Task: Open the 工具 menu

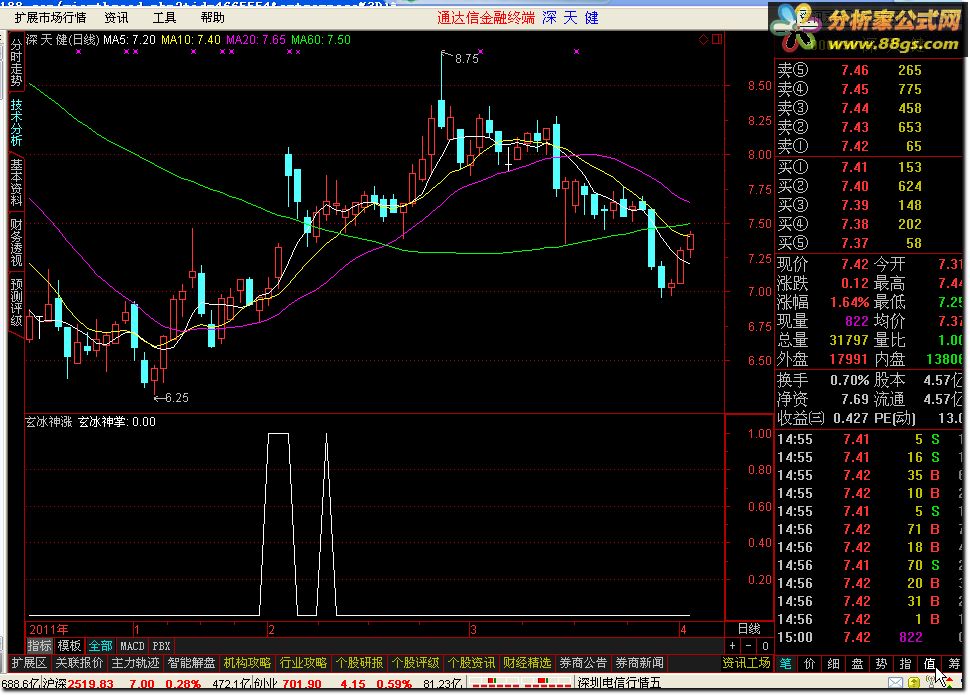Action: (164, 17)
